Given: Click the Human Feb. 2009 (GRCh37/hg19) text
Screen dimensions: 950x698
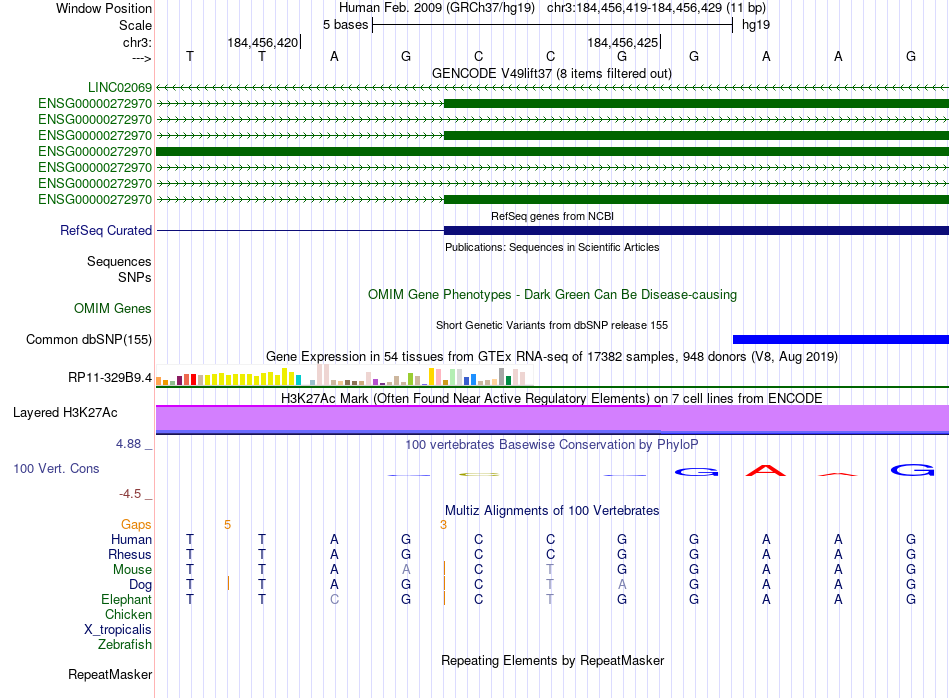Looking at the screenshot, I should (436, 8).
